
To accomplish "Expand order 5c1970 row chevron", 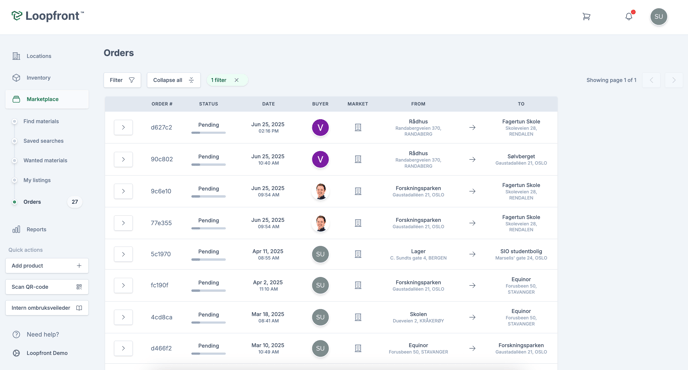I will pyautogui.click(x=123, y=254).
